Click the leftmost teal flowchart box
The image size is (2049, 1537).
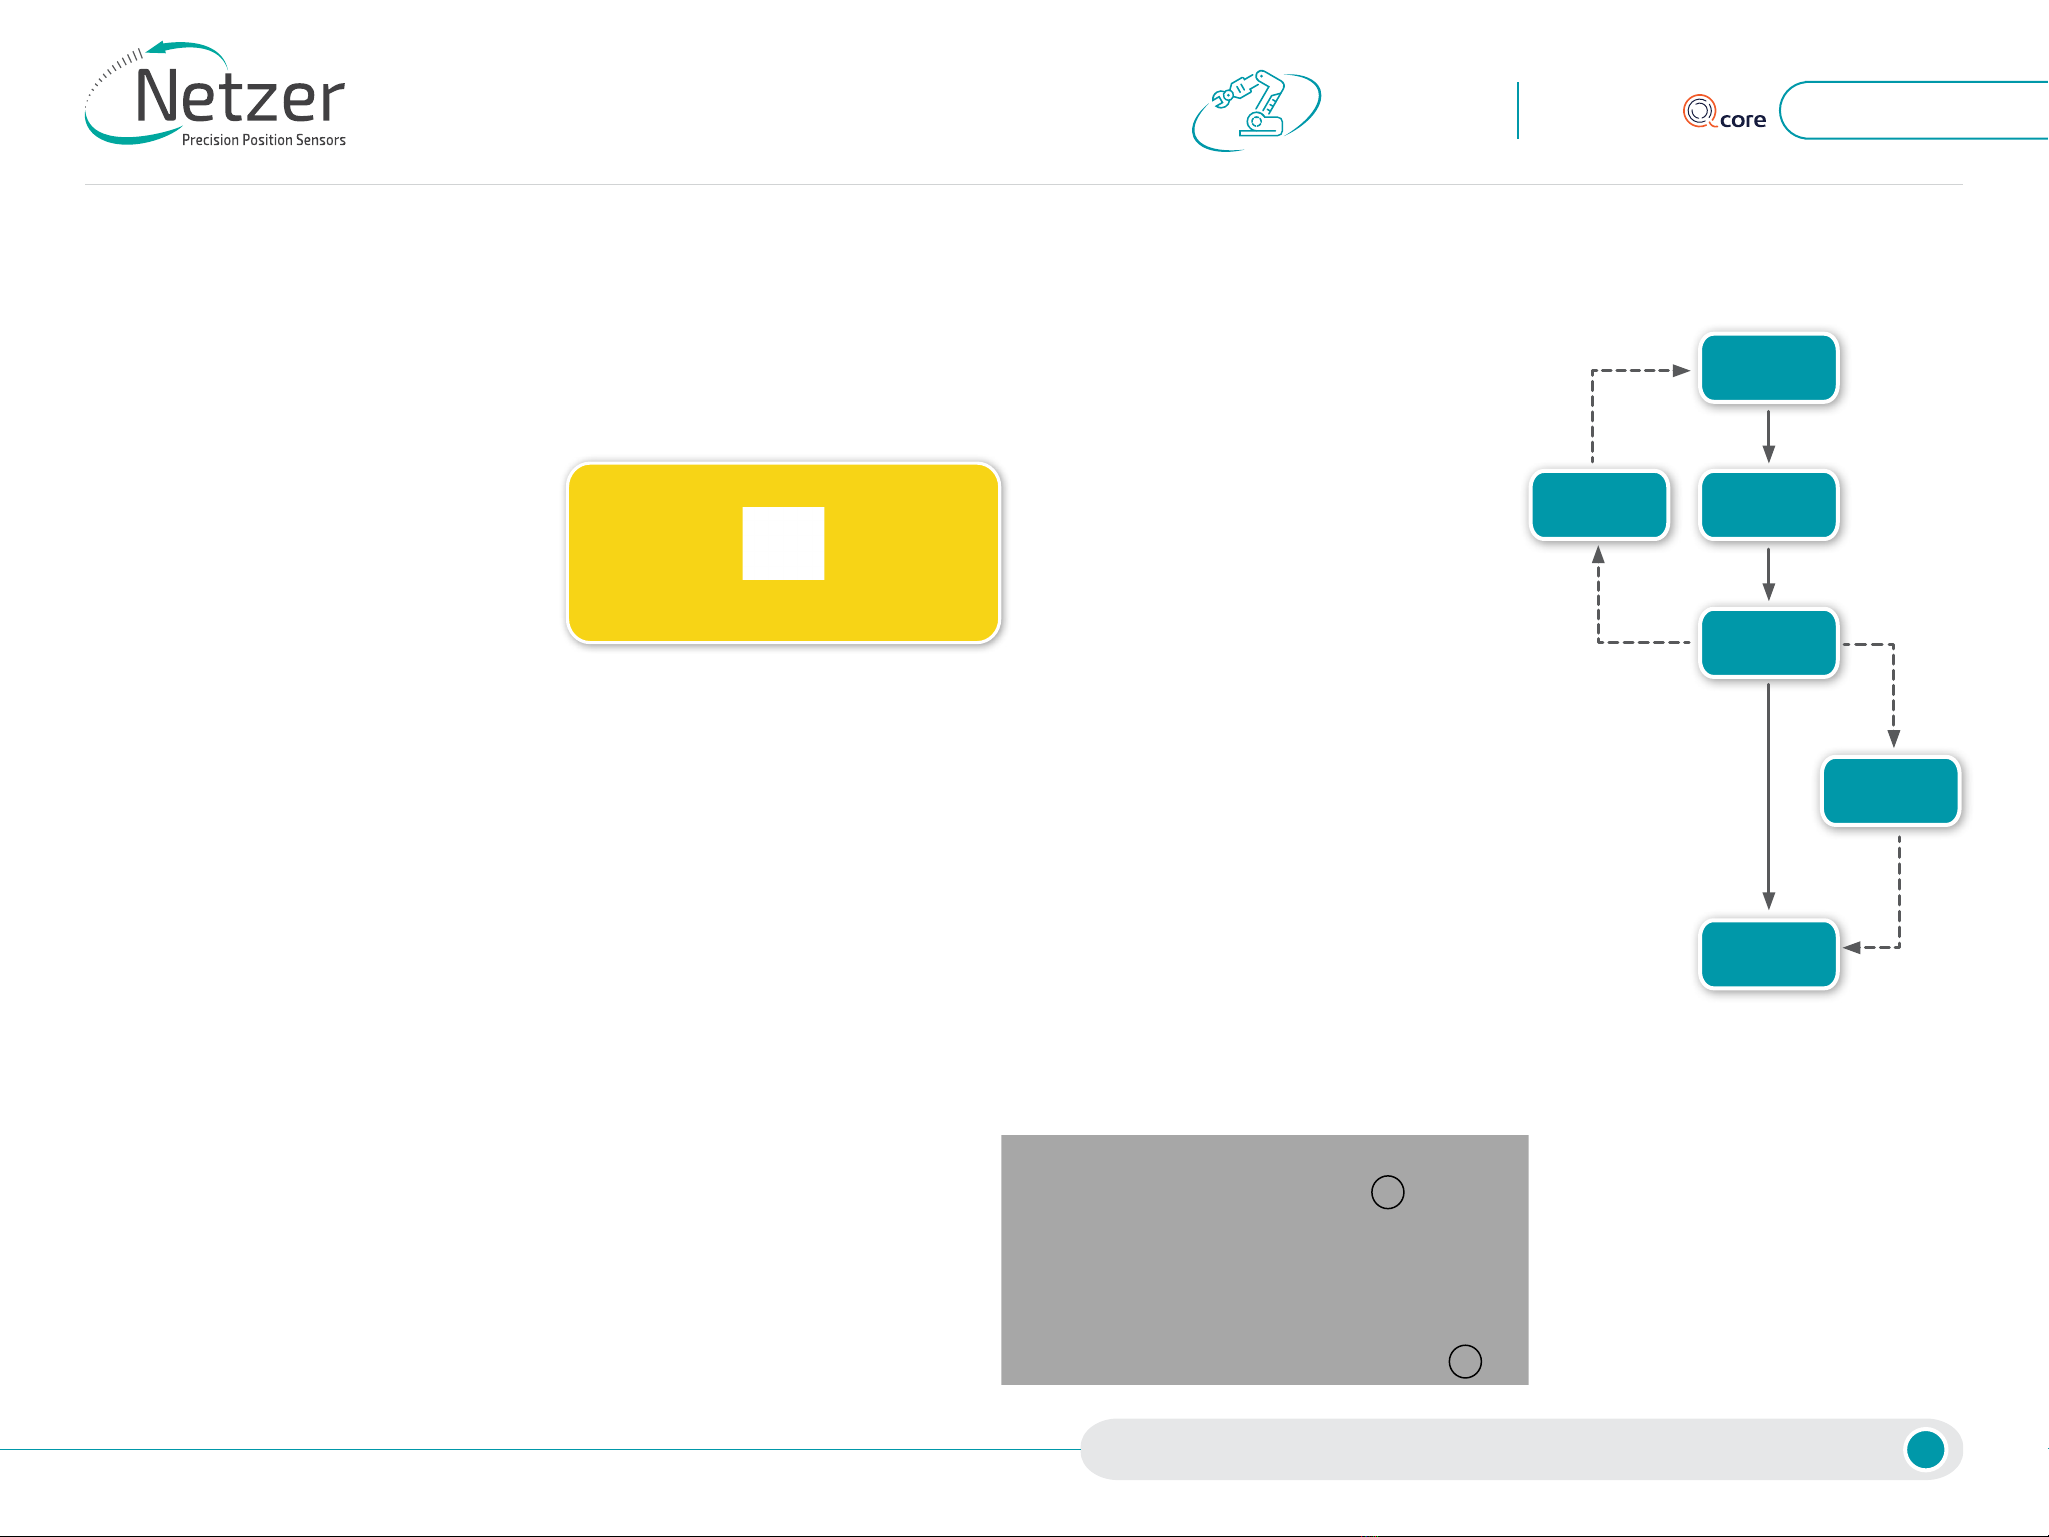(1599, 505)
